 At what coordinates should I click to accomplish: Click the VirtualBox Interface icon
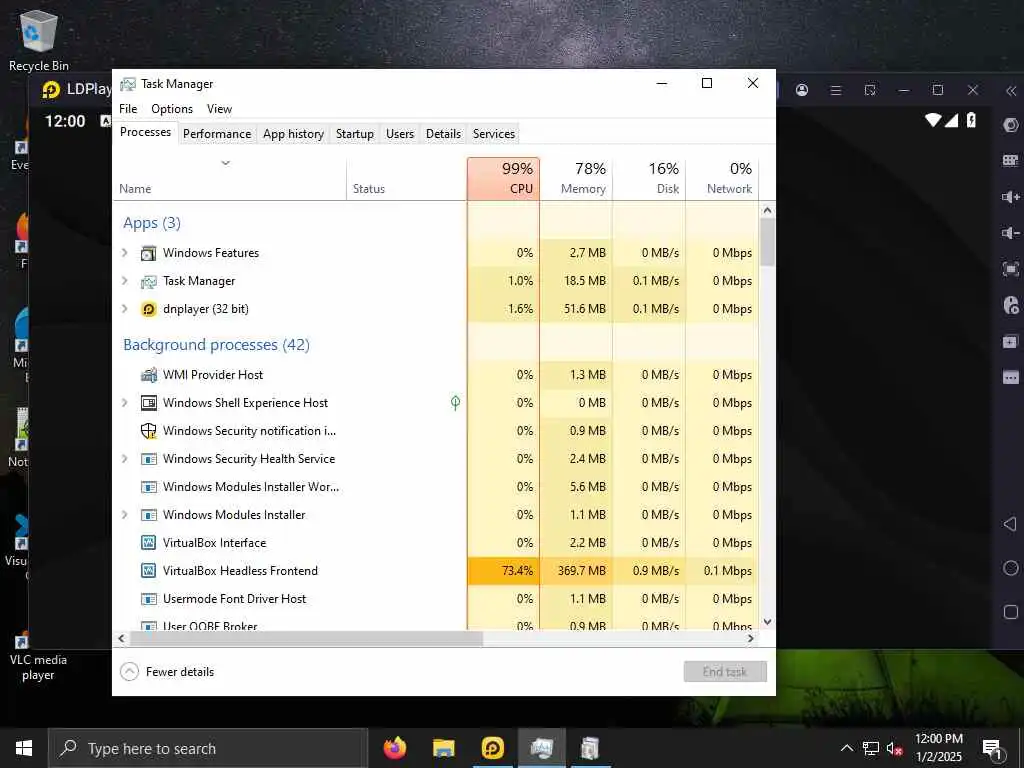pyautogui.click(x=149, y=543)
